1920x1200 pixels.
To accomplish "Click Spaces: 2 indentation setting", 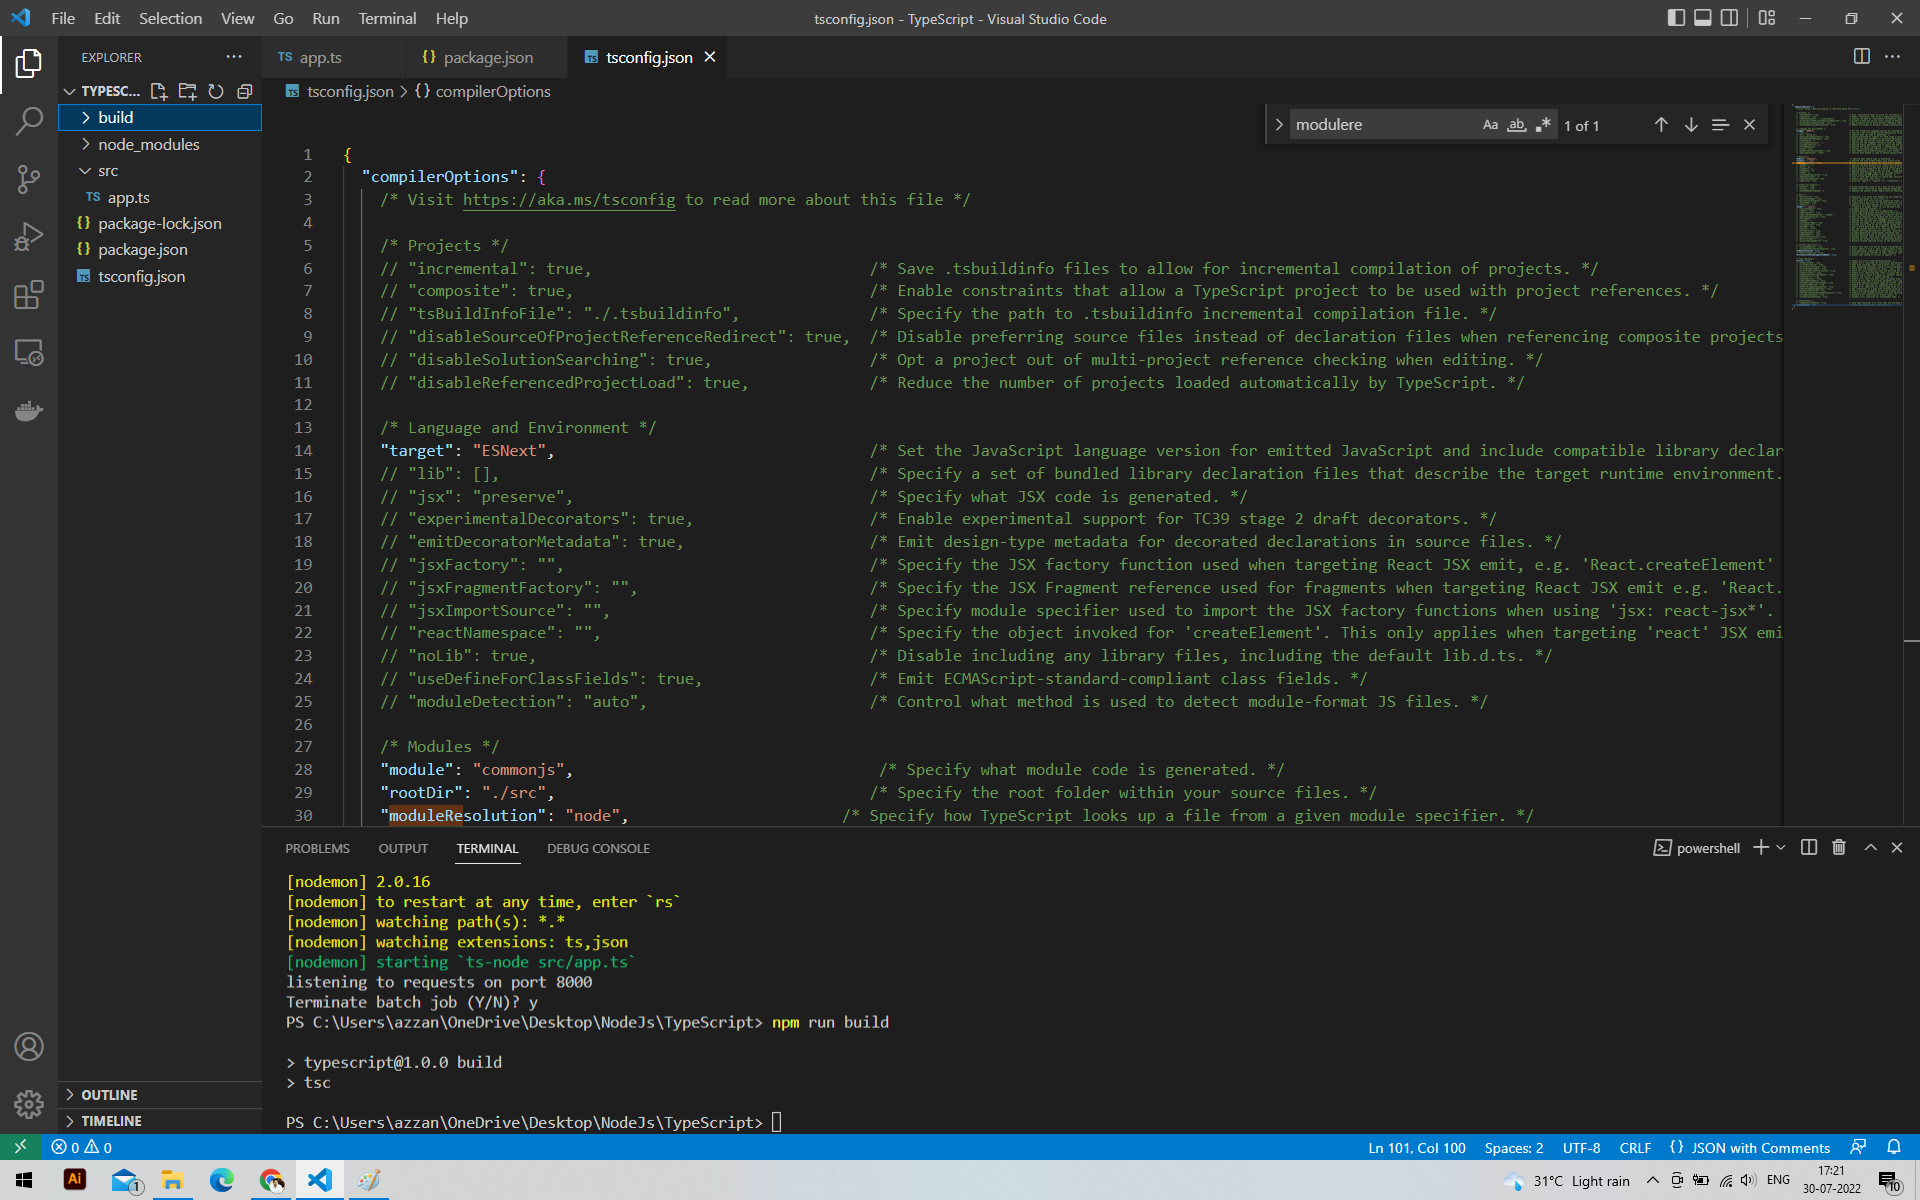I will coord(1514,1147).
